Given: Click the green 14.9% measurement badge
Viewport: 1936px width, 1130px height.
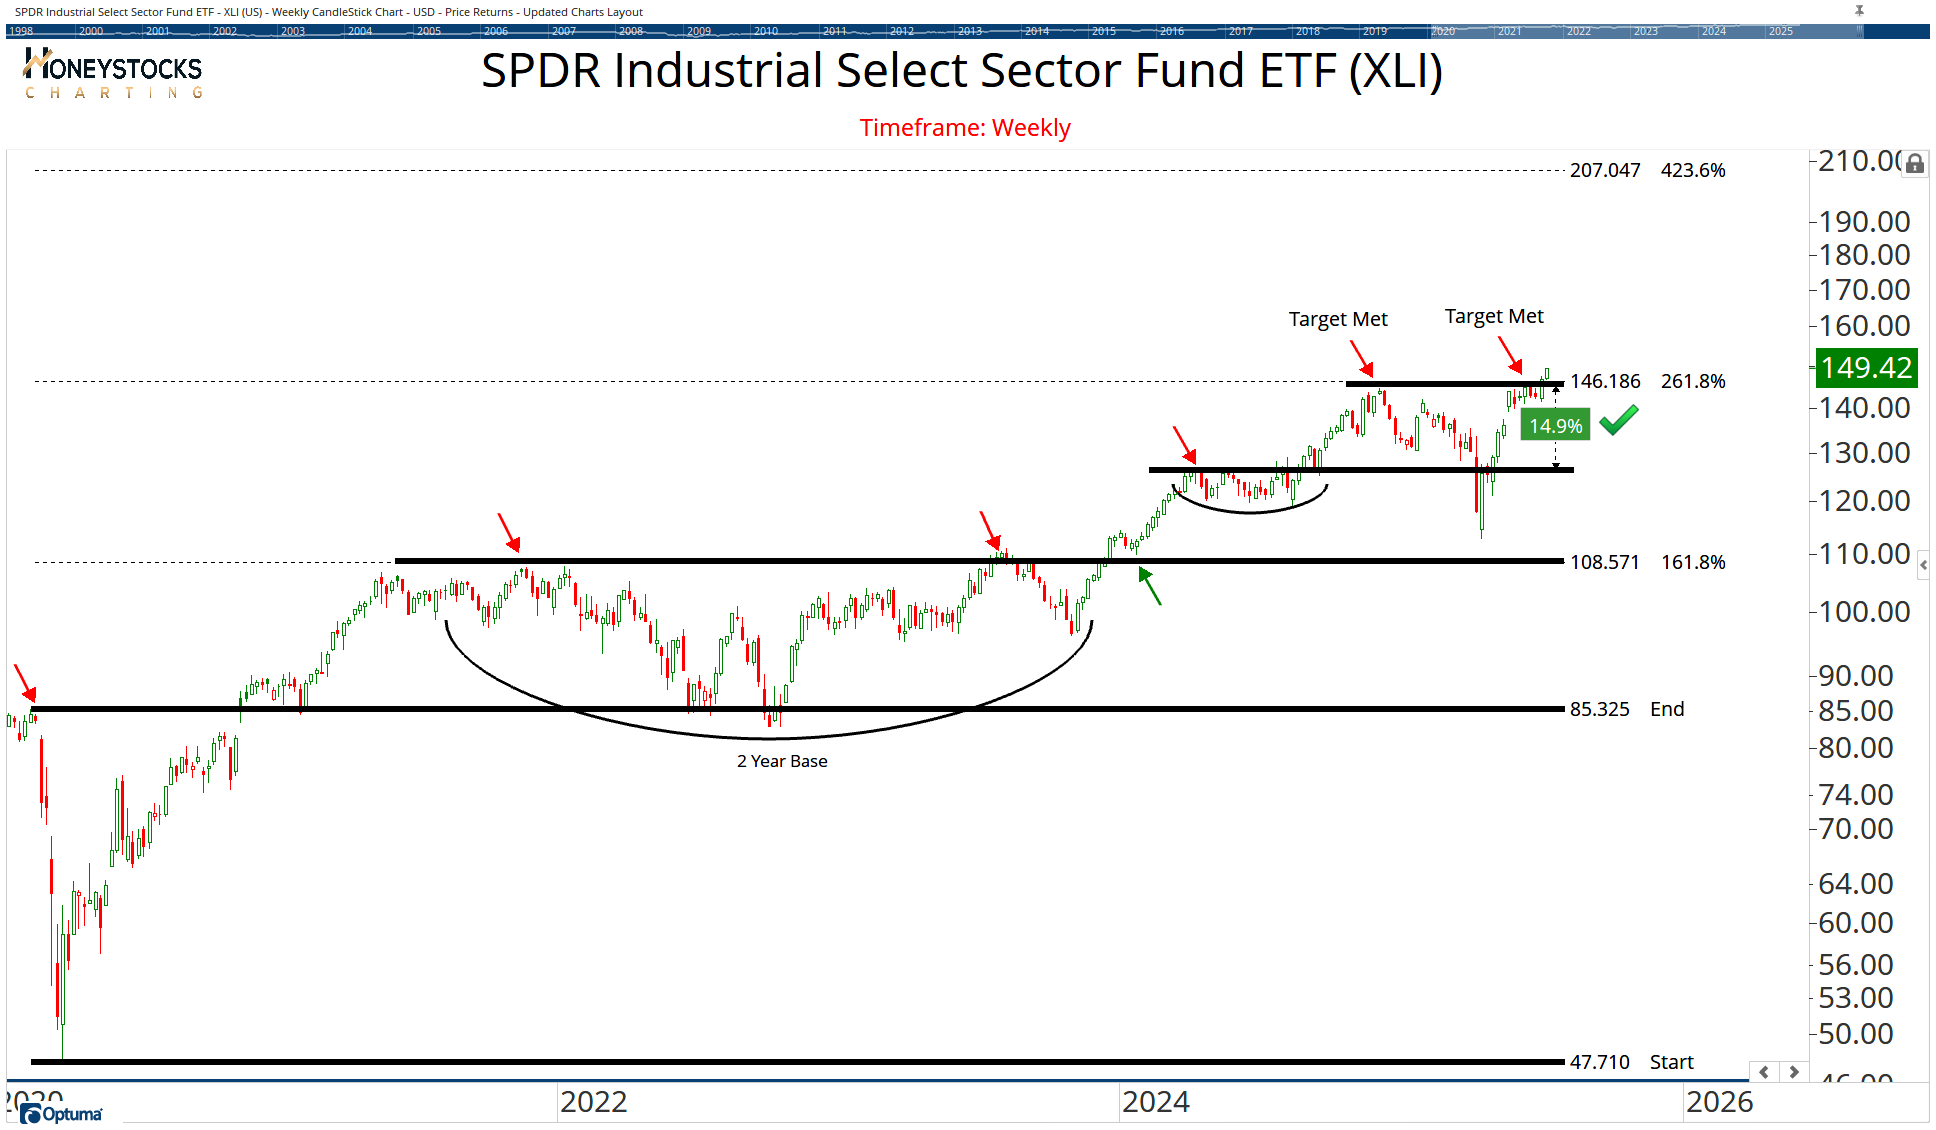Looking at the screenshot, I should tap(1556, 424).
